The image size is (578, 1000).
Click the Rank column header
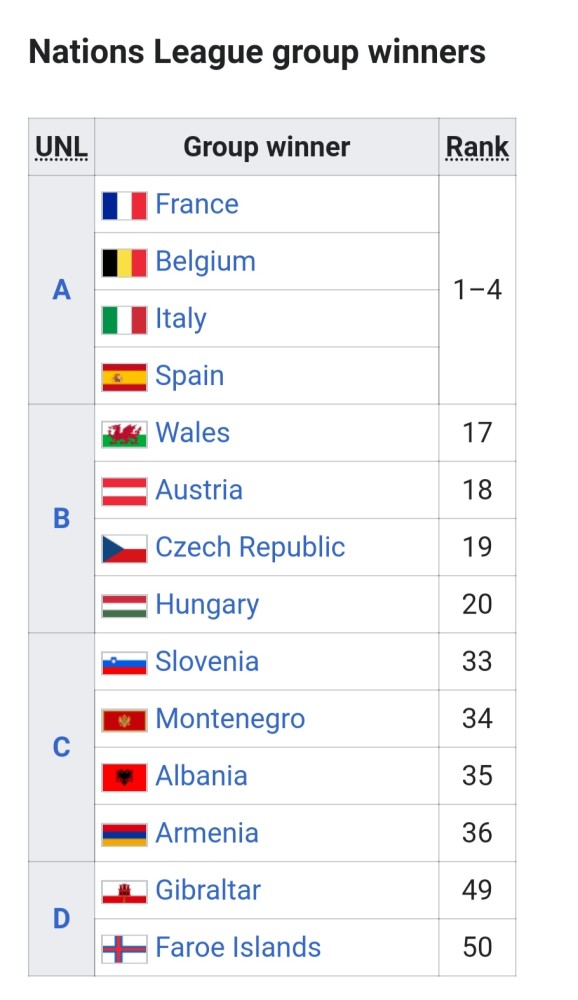[x=477, y=147]
